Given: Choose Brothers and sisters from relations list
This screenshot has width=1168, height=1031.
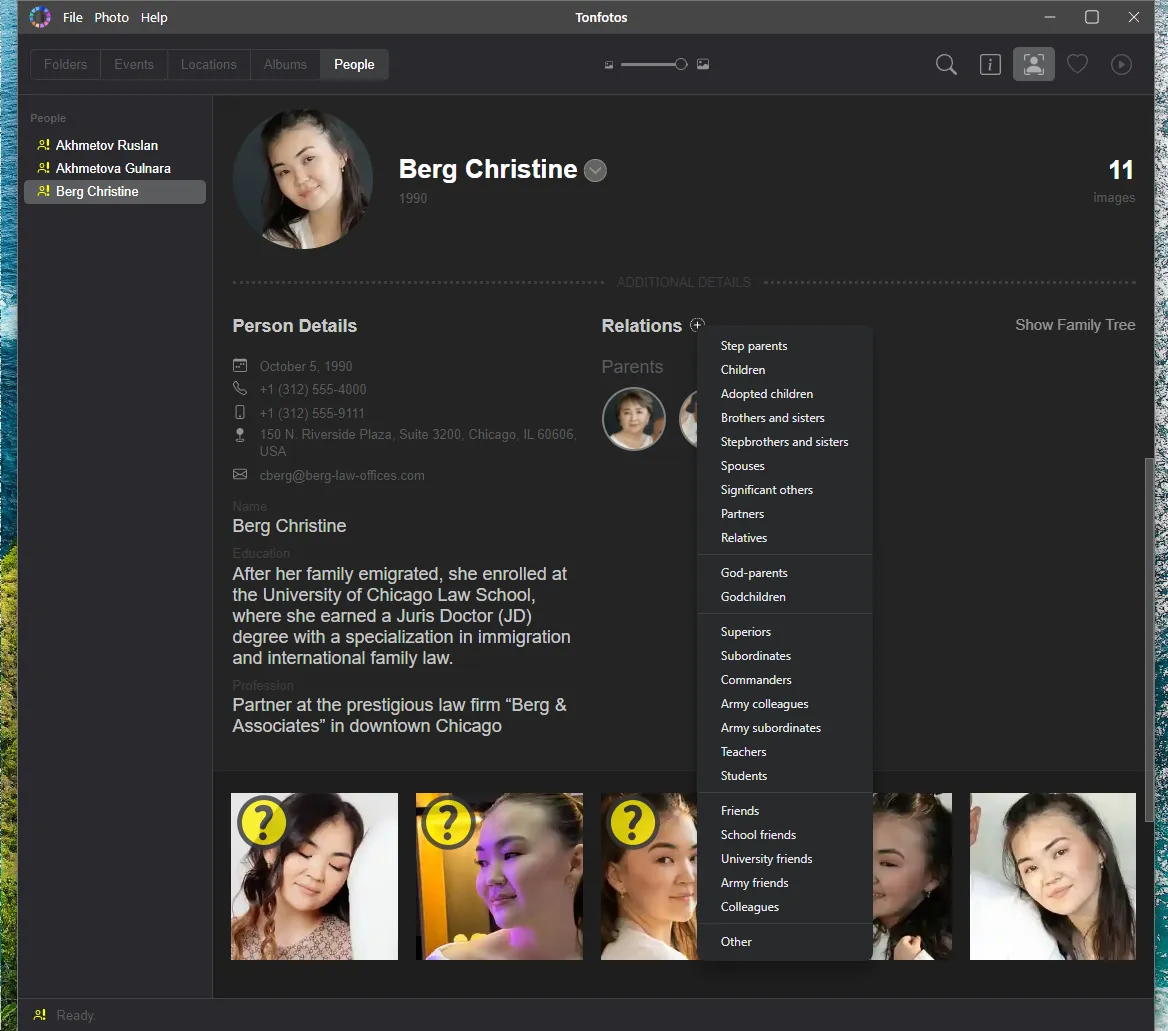Looking at the screenshot, I should [x=772, y=418].
